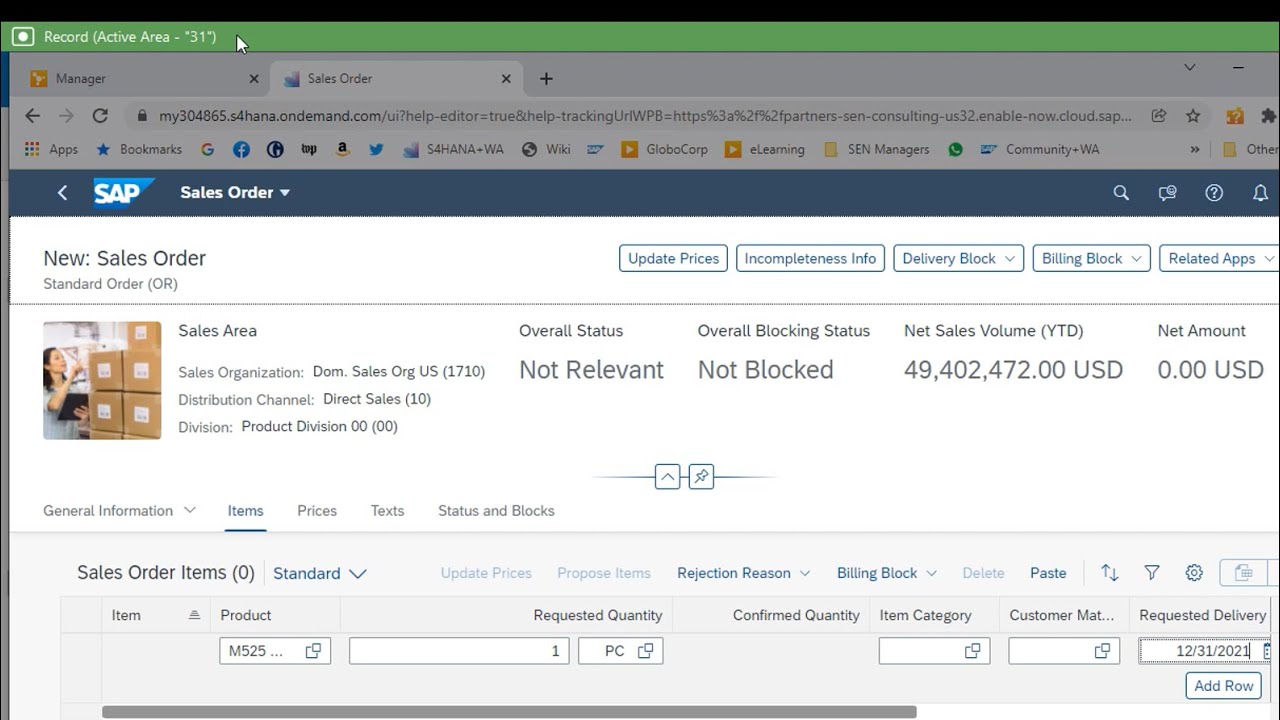
Task: Open the Twitter bookmark icon
Action: pos(376,149)
